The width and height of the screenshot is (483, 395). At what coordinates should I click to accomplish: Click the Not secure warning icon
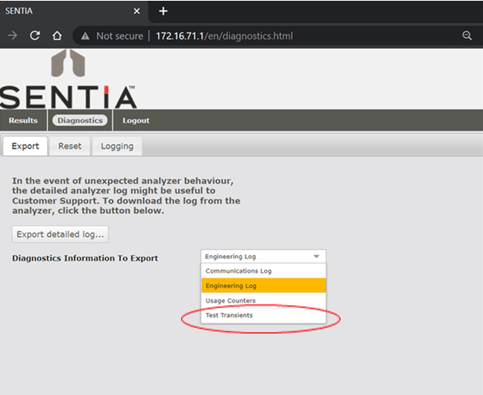point(85,36)
